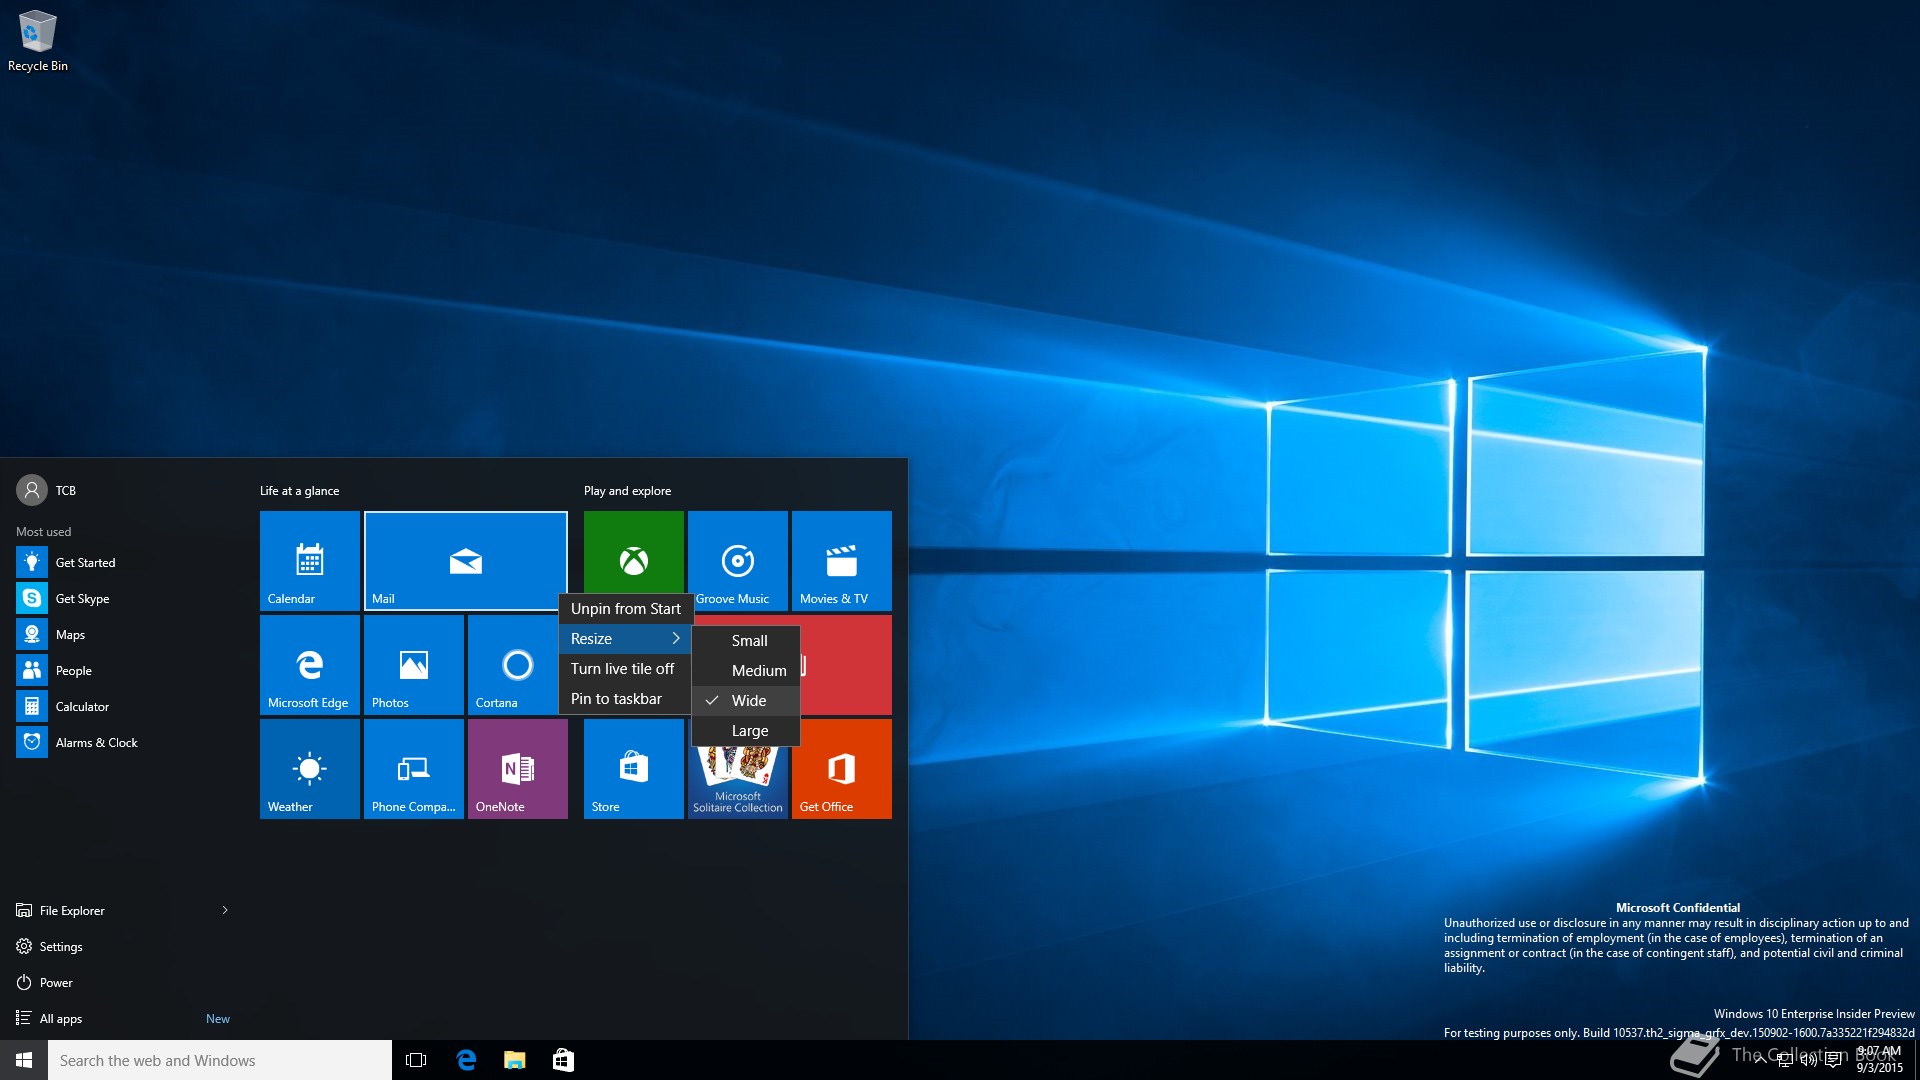Open the Photos tile

(414, 665)
